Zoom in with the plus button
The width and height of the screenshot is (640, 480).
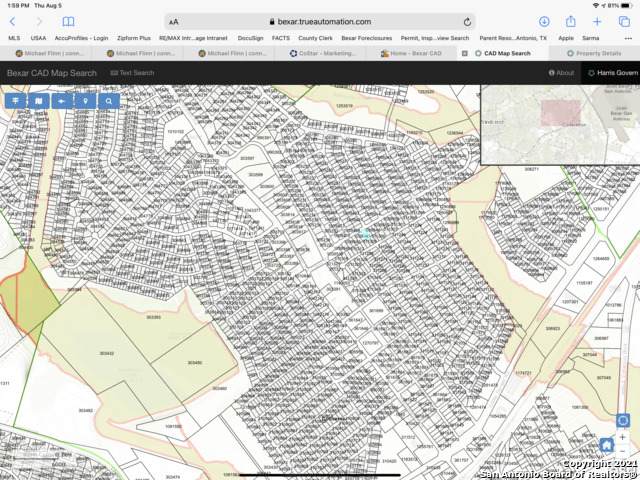point(622,437)
